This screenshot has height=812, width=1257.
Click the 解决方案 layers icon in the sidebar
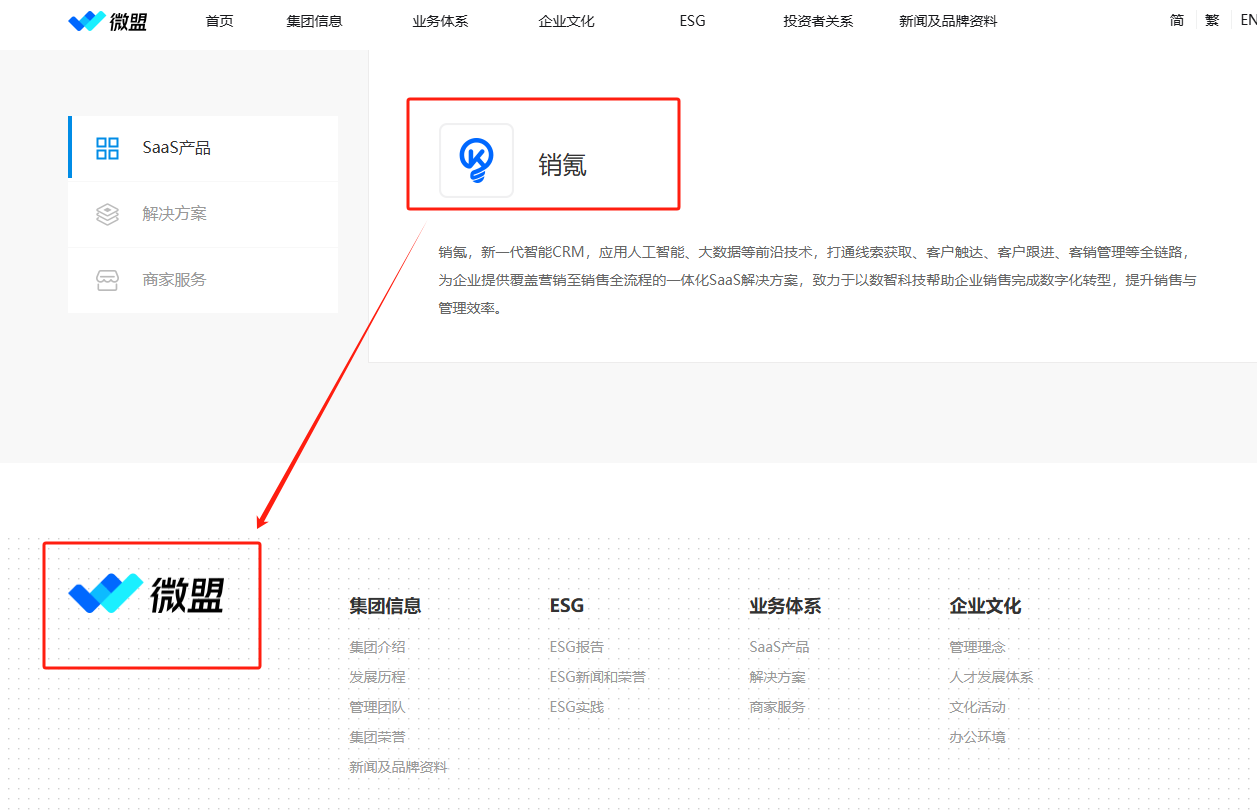(x=107, y=214)
